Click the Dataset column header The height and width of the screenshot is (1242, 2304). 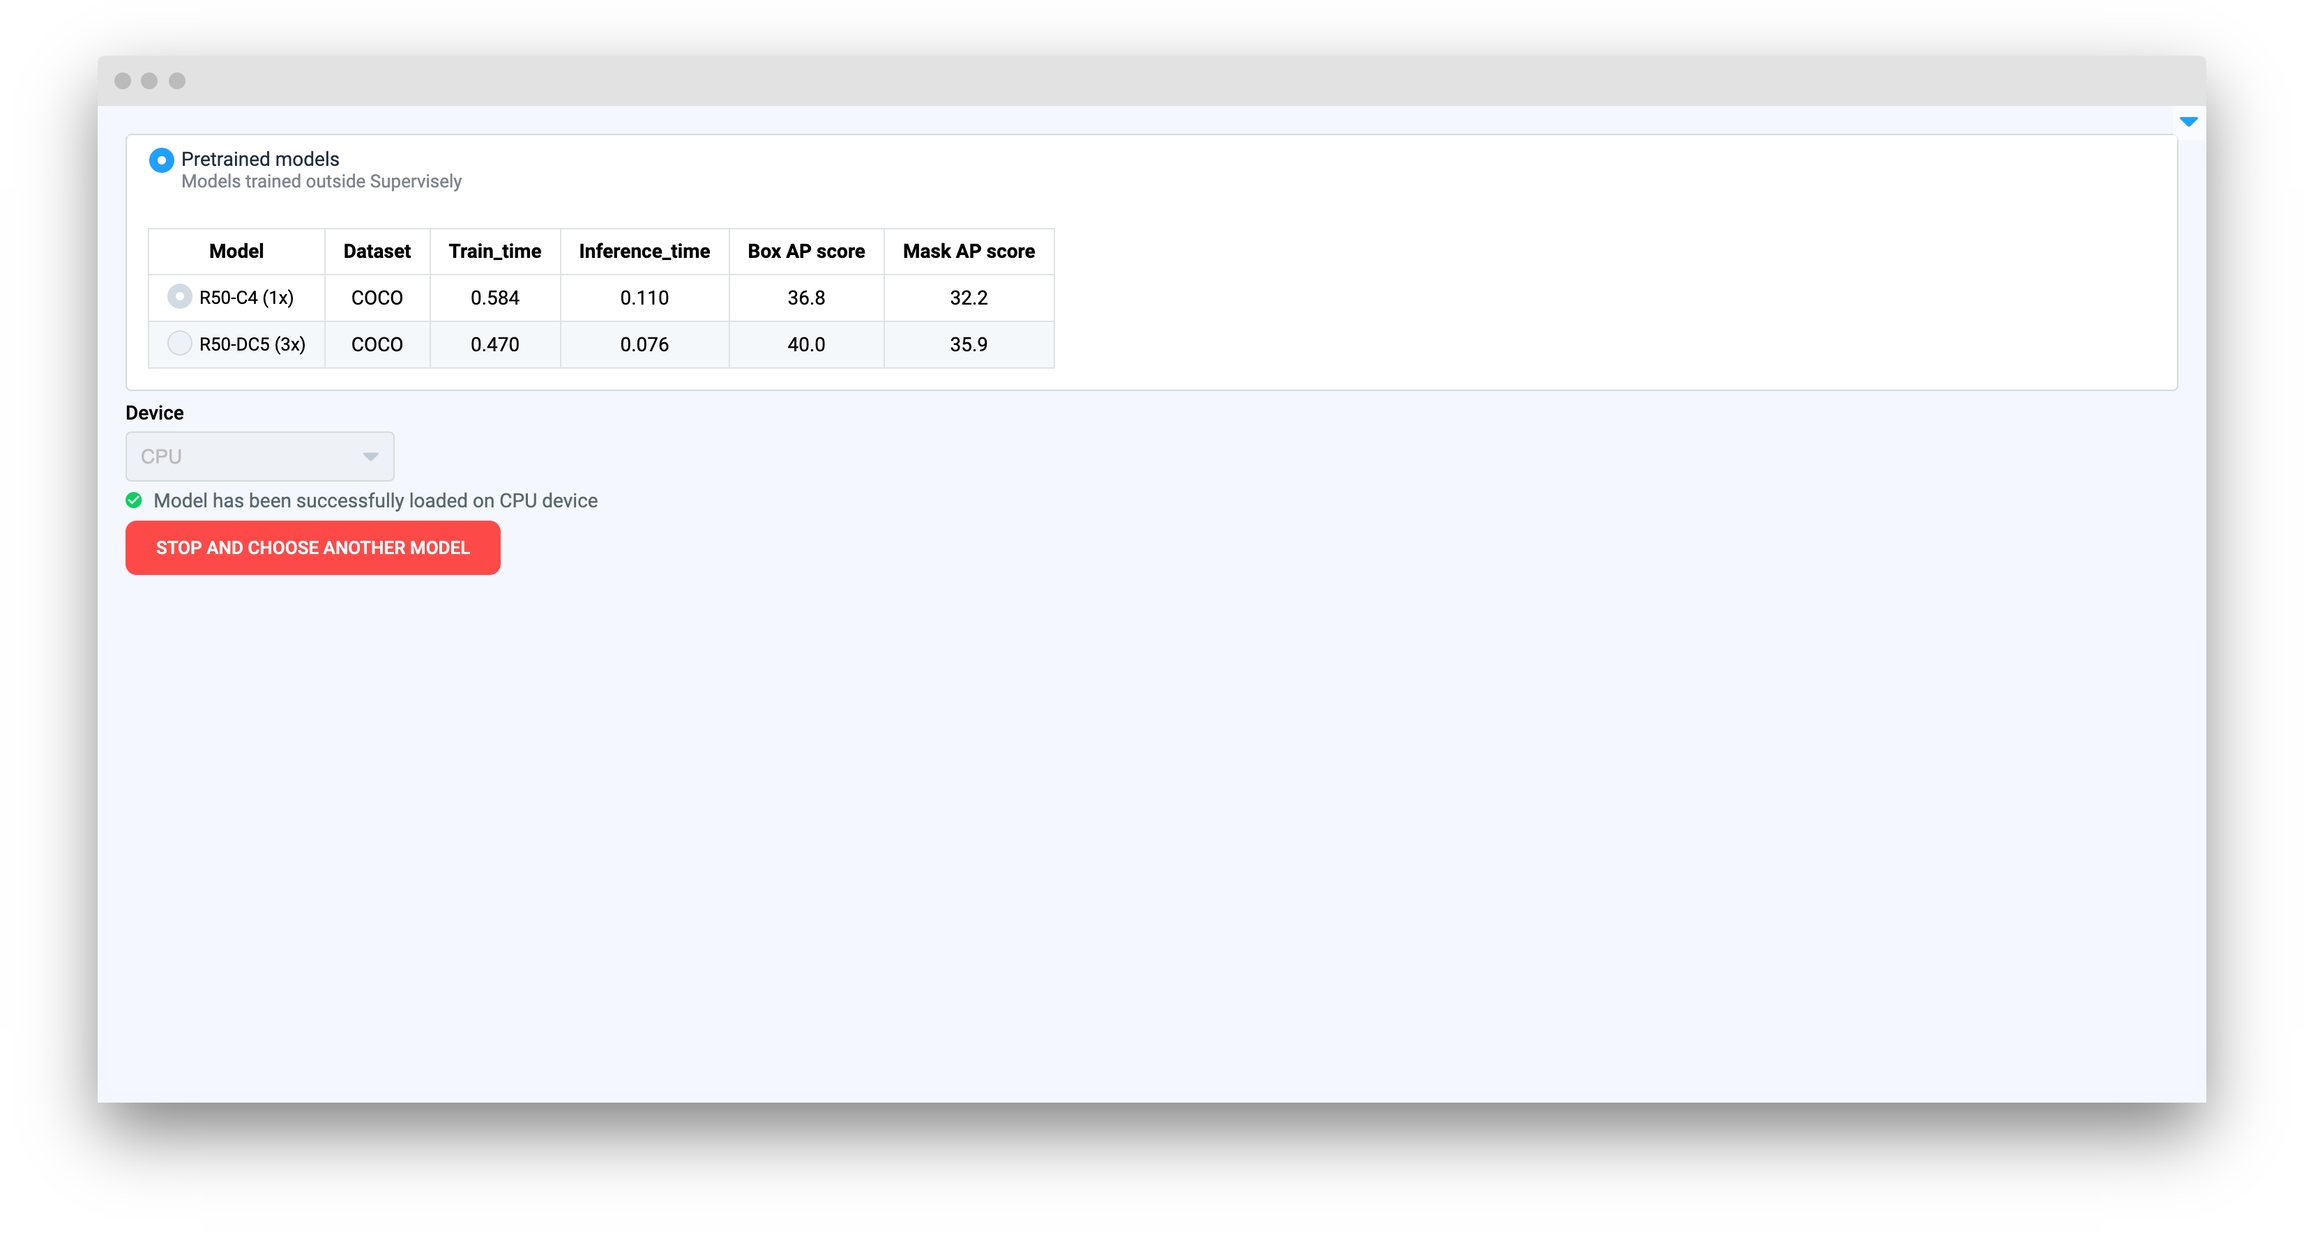[x=377, y=251]
